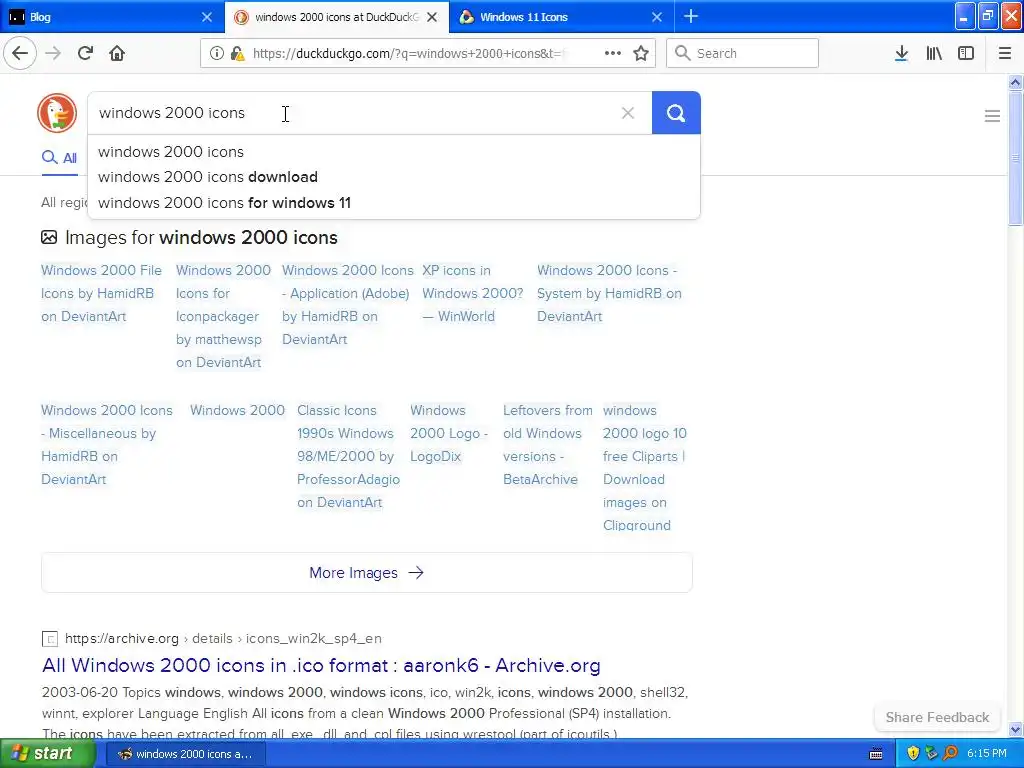Open 'Leftovers from old Windows versions - BetaArchive' link
This screenshot has width=1024, height=768.
547,445
